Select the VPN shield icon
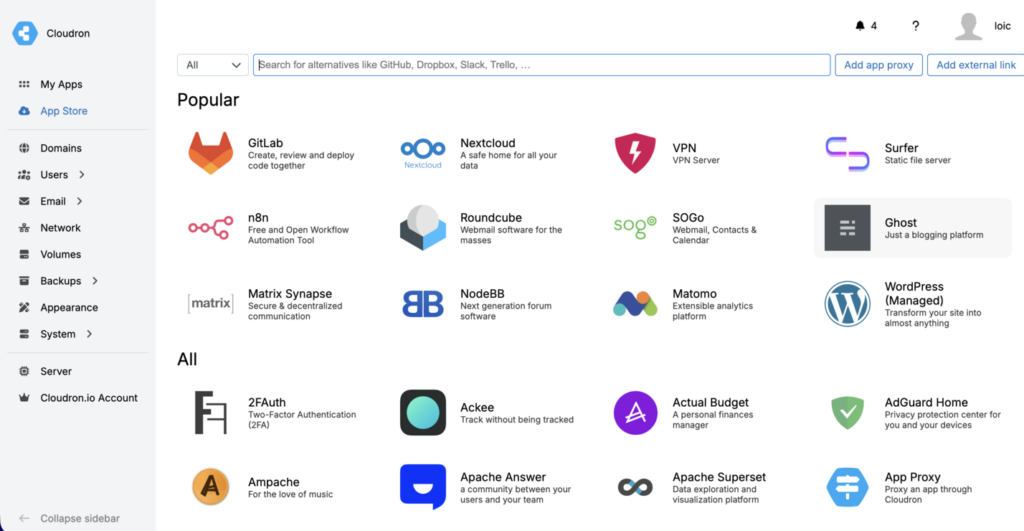The image size is (1024, 531). tap(635, 153)
